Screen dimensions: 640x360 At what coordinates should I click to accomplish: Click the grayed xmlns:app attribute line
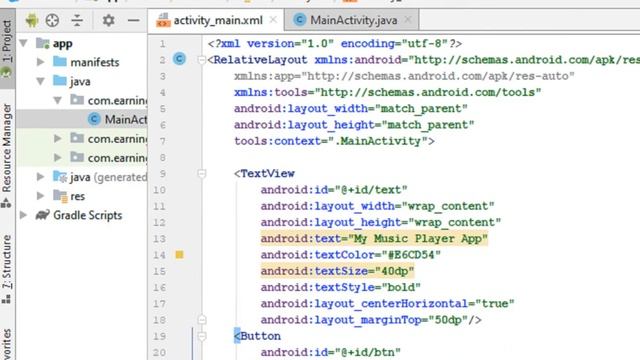(404, 76)
